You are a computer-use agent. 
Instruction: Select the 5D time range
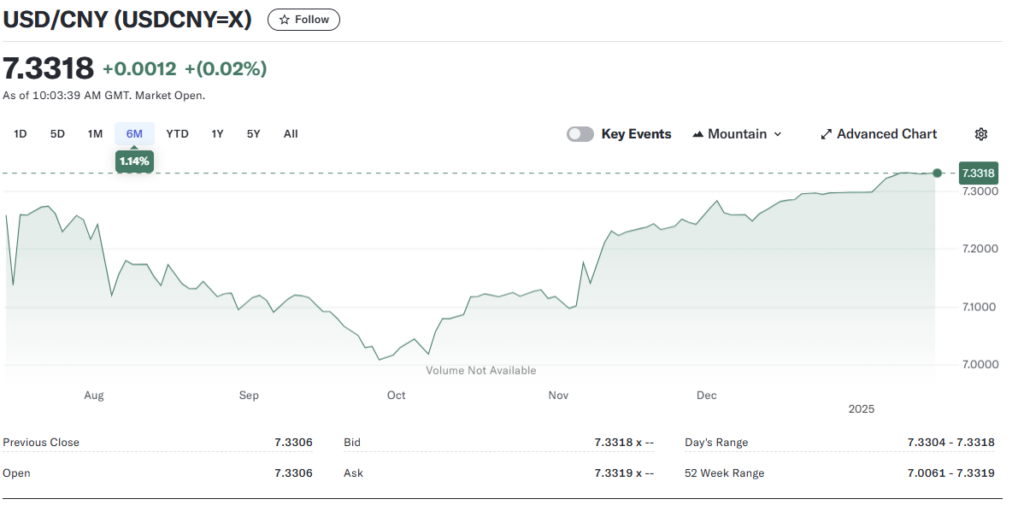(58, 134)
